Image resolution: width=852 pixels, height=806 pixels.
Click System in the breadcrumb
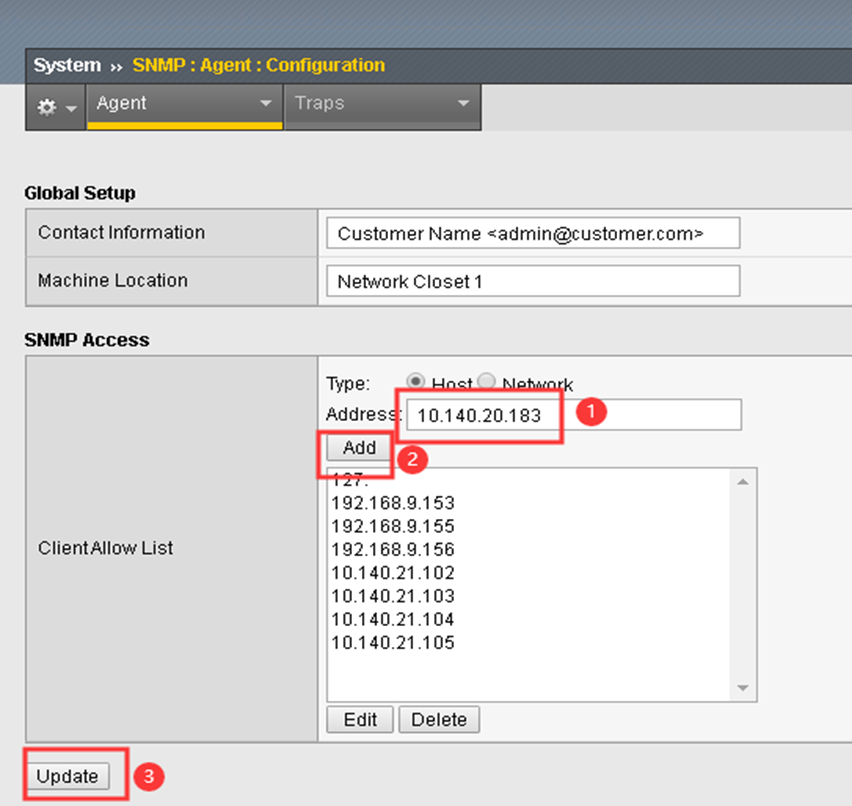[x=67, y=65]
